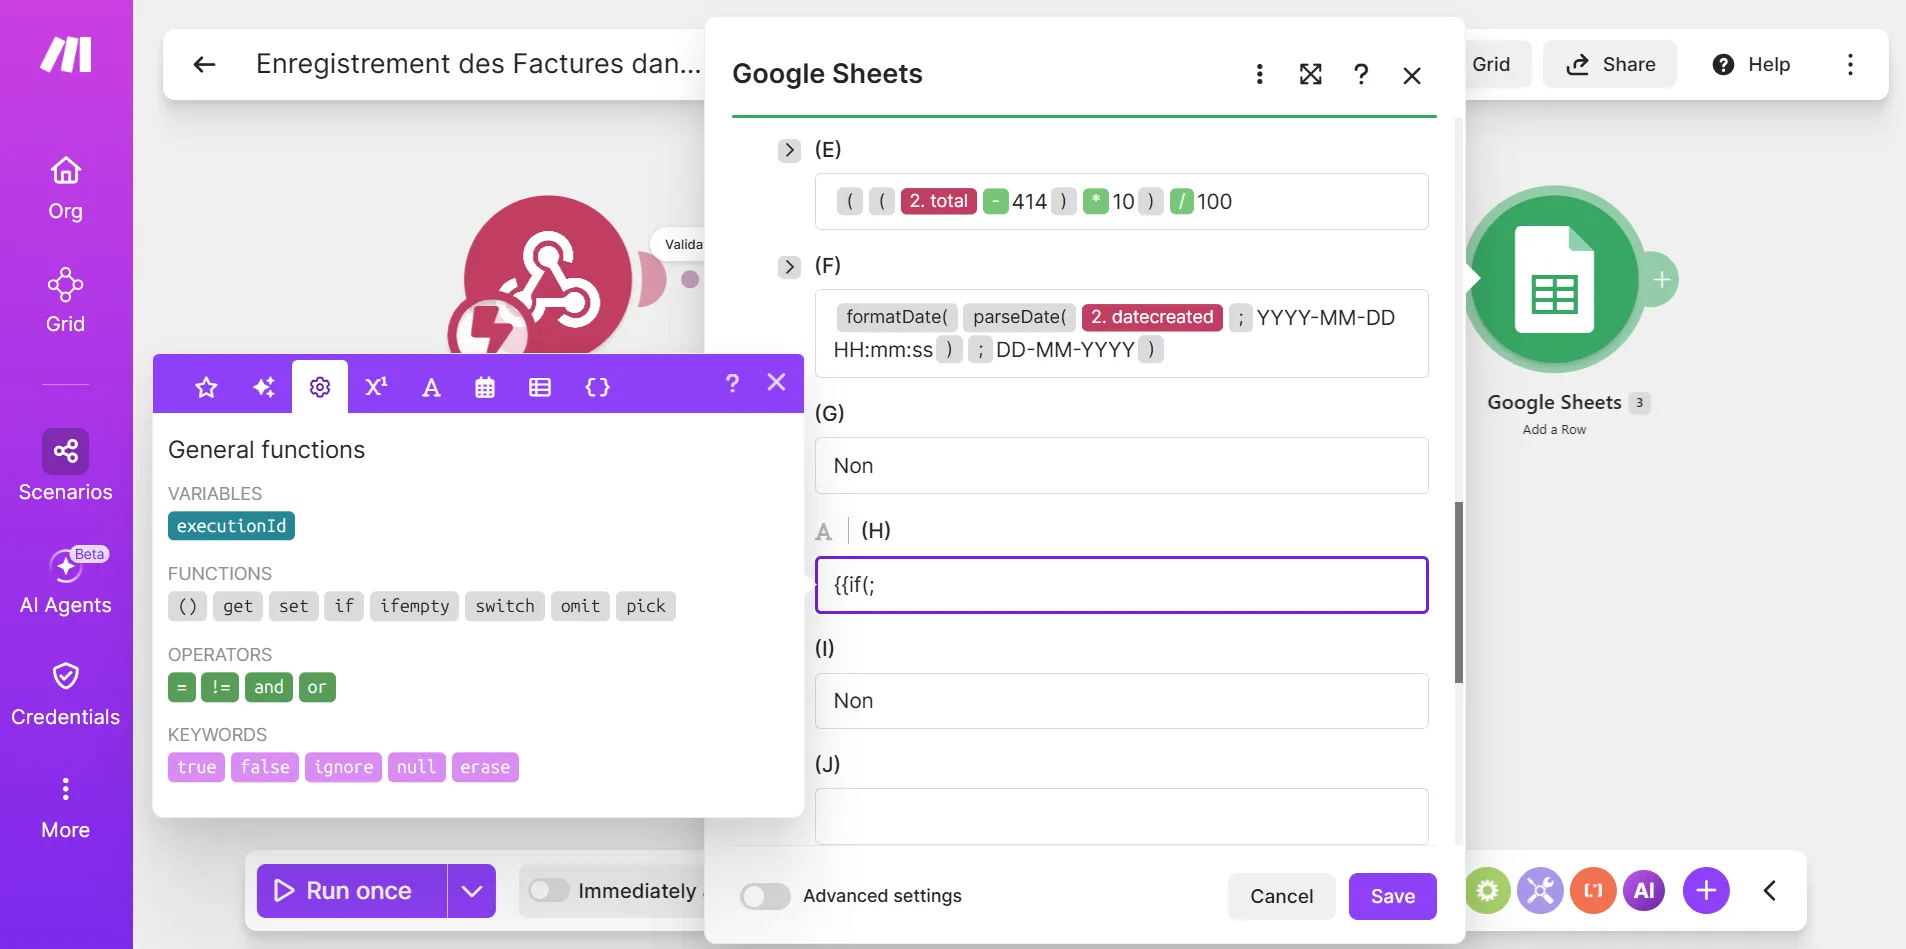1906x949 pixels.
Task: Click the Share button
Action: pos(1610,65)
